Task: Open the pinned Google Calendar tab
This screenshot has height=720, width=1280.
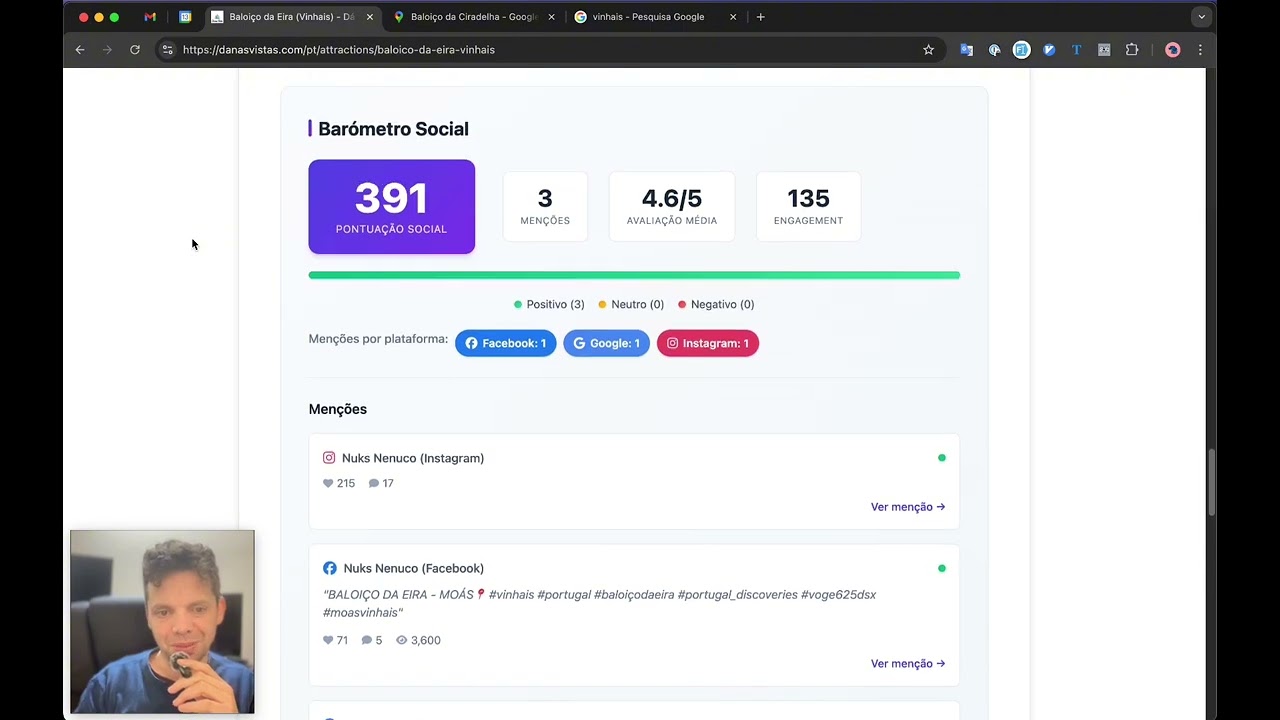Action: click(x=185, y=17)
